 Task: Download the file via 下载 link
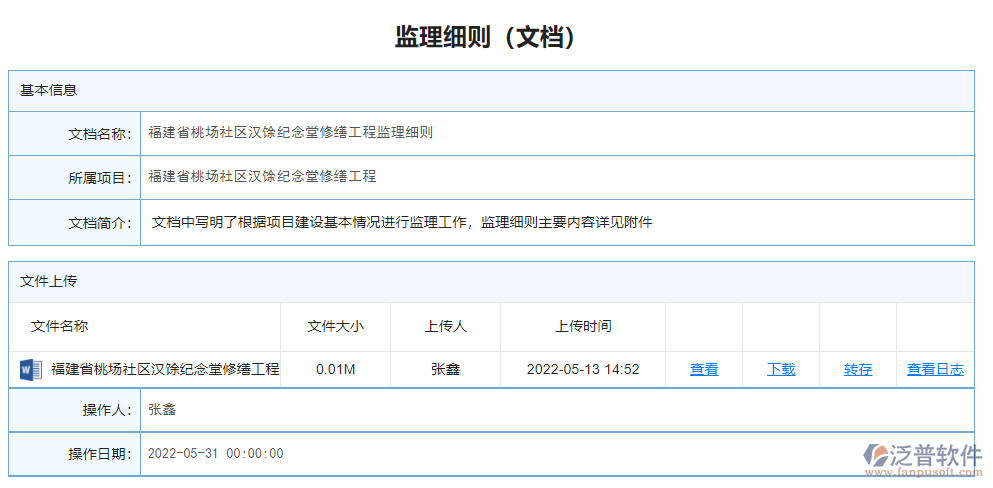coord(781,370)
